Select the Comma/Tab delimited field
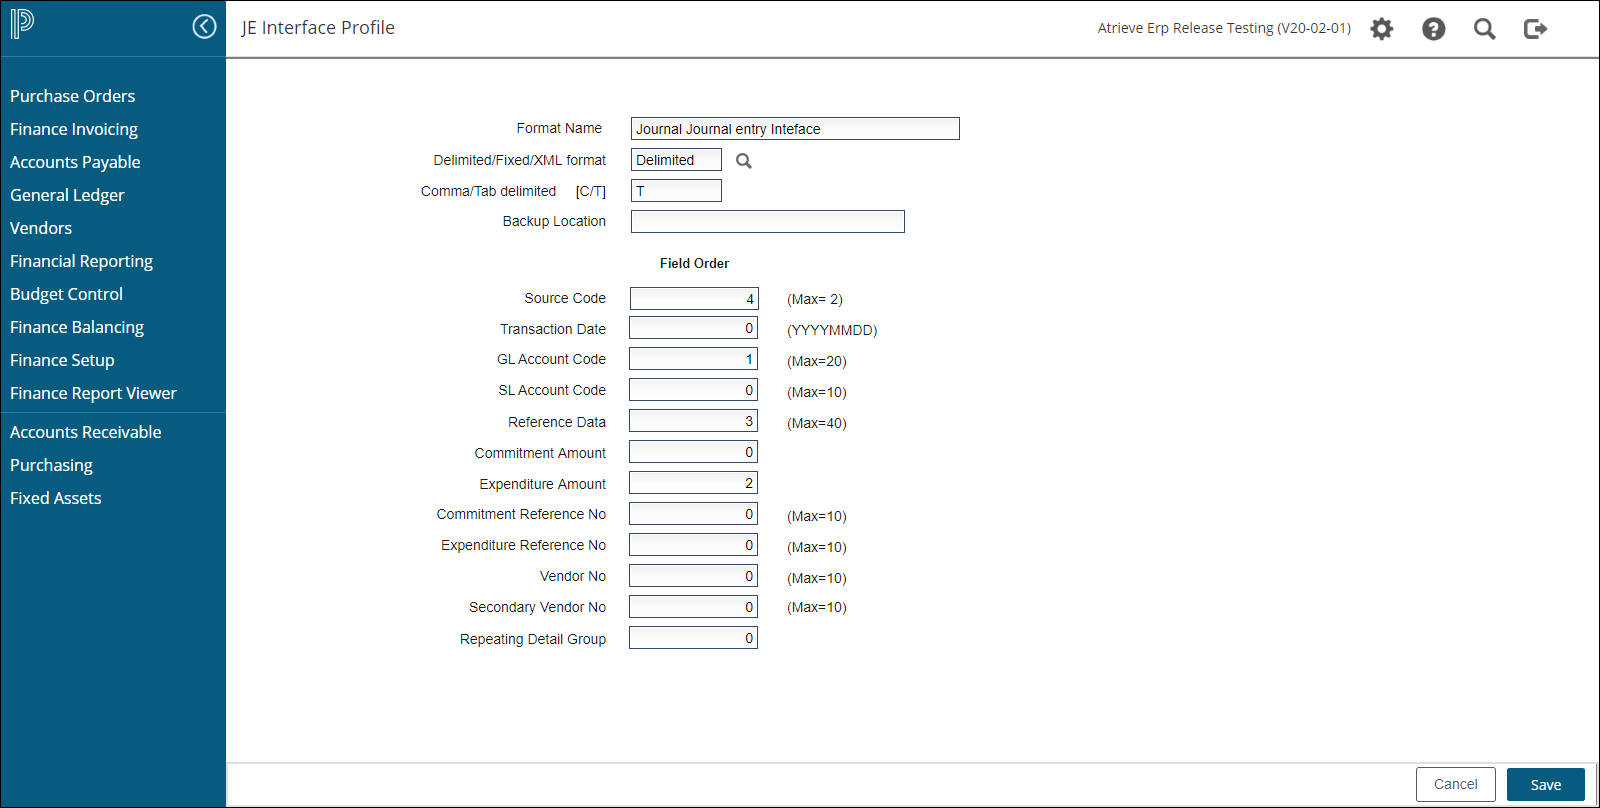The image size is (1600, 808). [x=676, y=191]
